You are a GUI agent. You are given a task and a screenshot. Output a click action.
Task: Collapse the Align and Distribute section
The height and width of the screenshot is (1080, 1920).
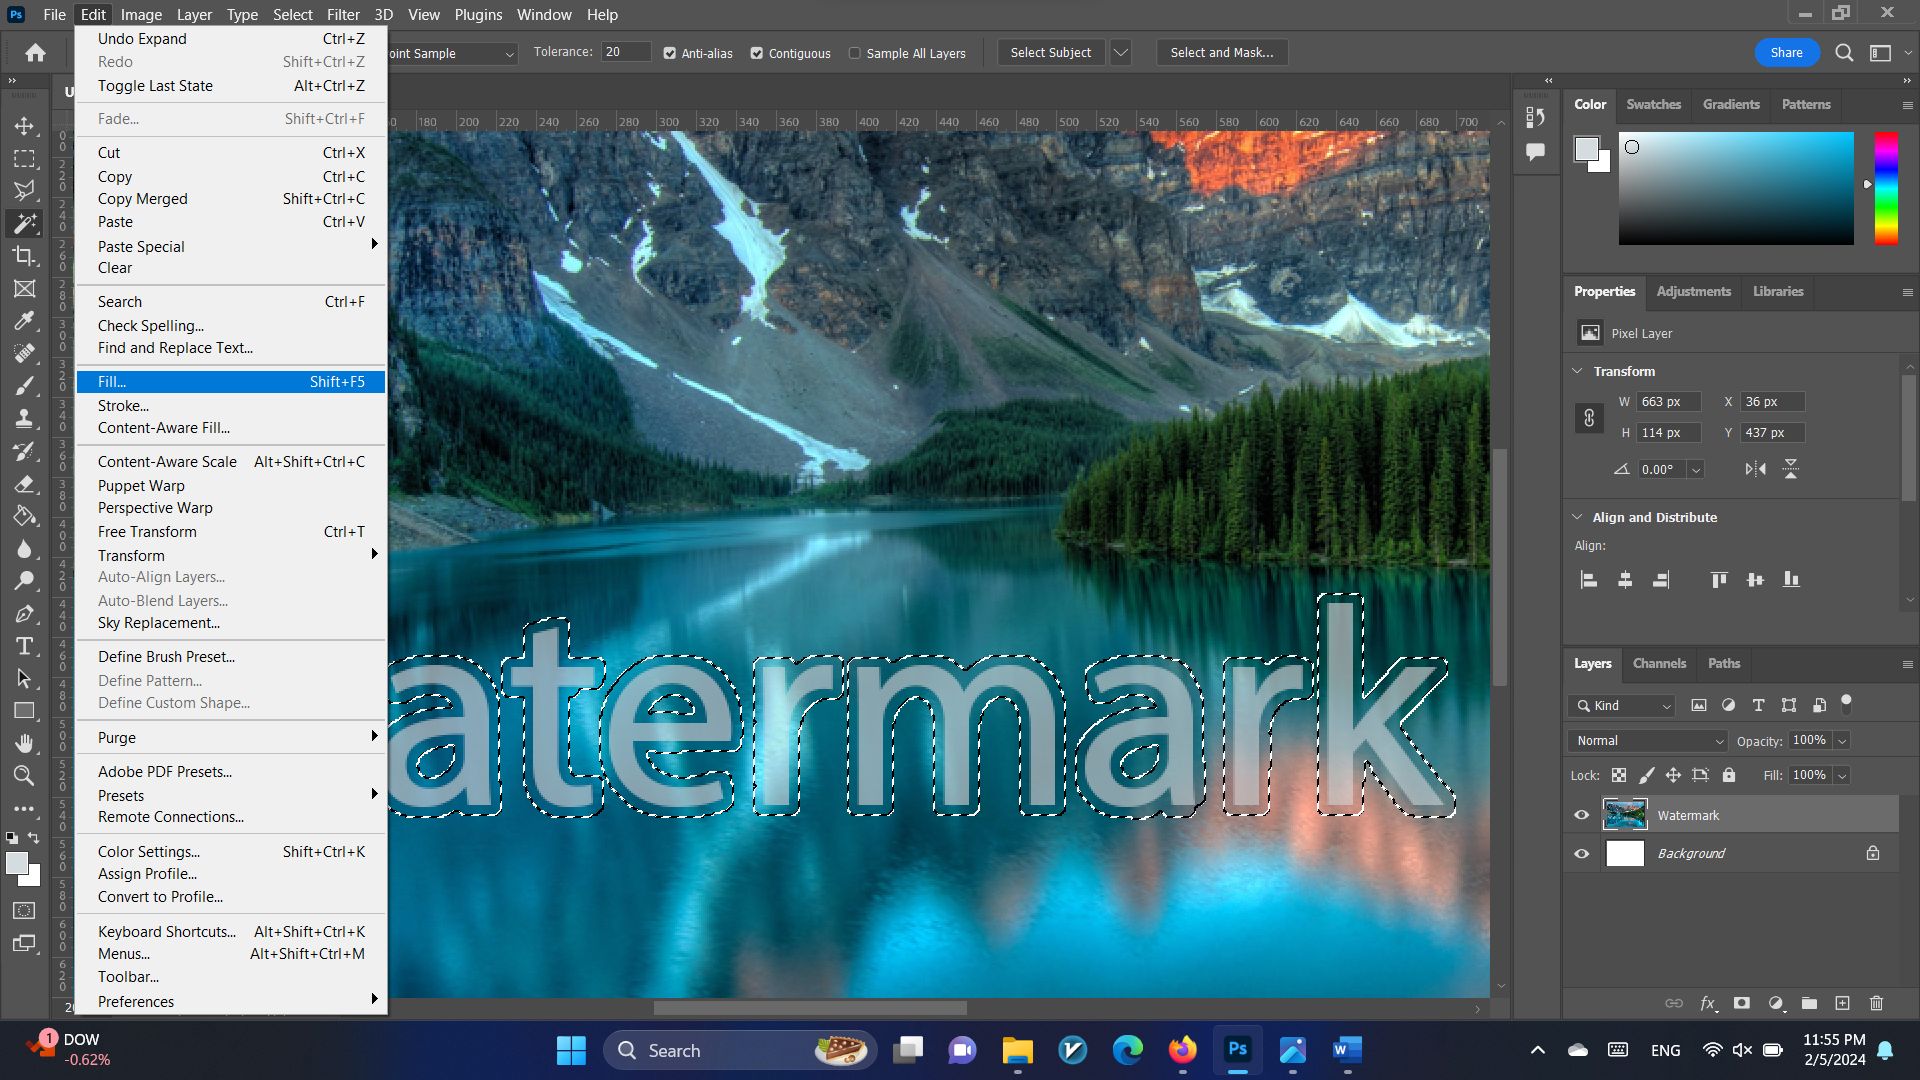point(1578,517)
